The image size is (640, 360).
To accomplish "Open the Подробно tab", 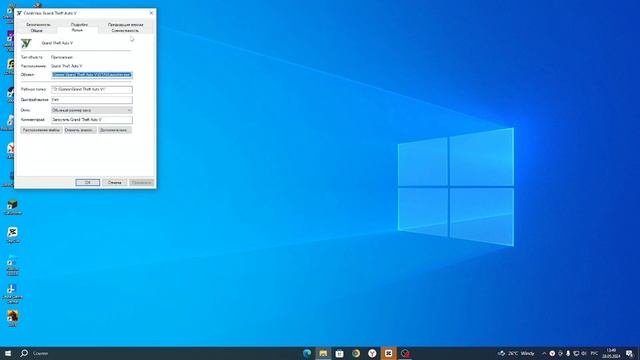I will (x=79, y=24).
